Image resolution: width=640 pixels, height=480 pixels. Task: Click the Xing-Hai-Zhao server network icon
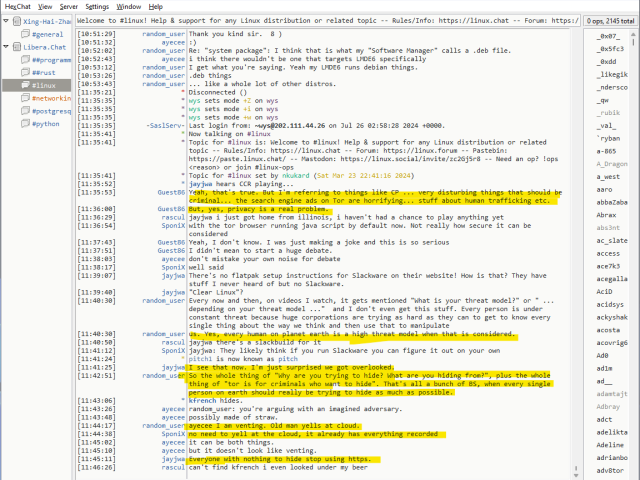pyautogui.click(x=16, y=20)
